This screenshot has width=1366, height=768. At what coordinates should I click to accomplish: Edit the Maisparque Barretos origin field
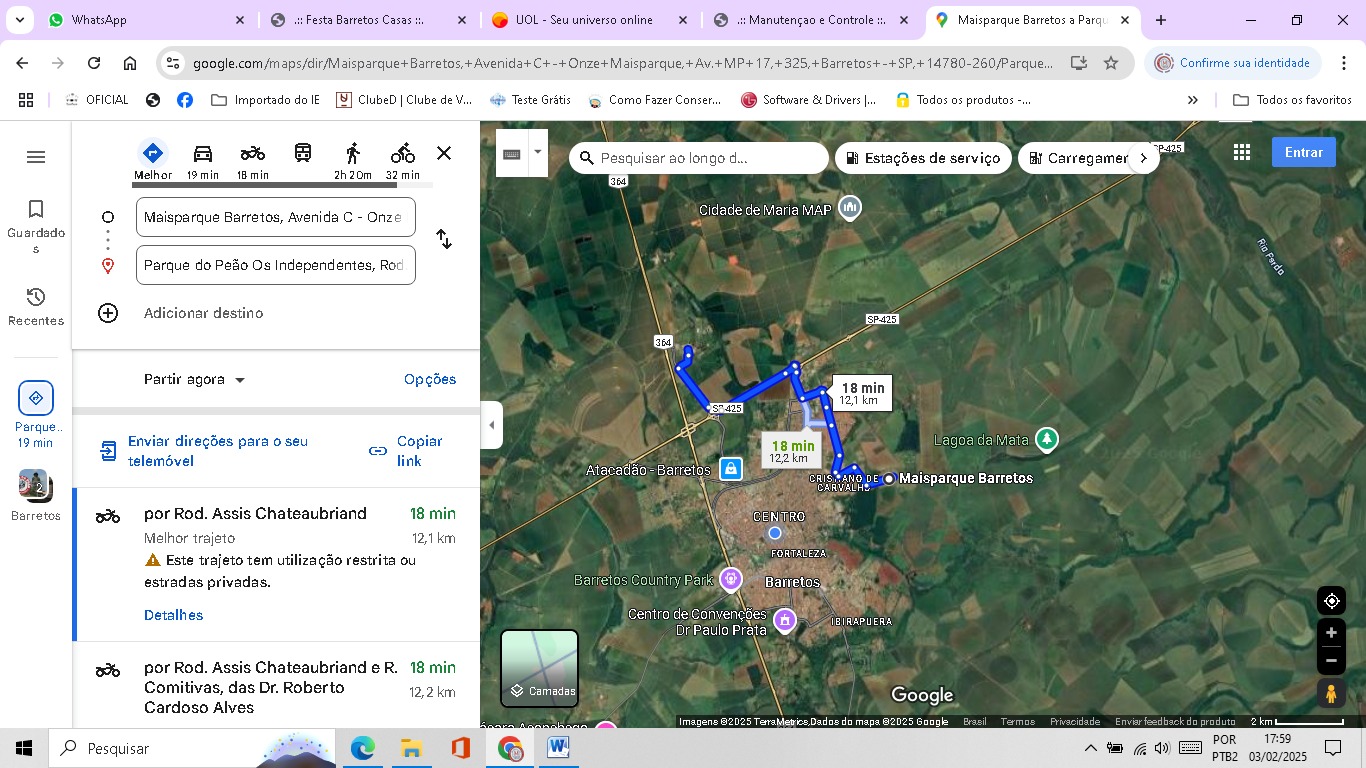pyautogui.click(x=276, y=217)
